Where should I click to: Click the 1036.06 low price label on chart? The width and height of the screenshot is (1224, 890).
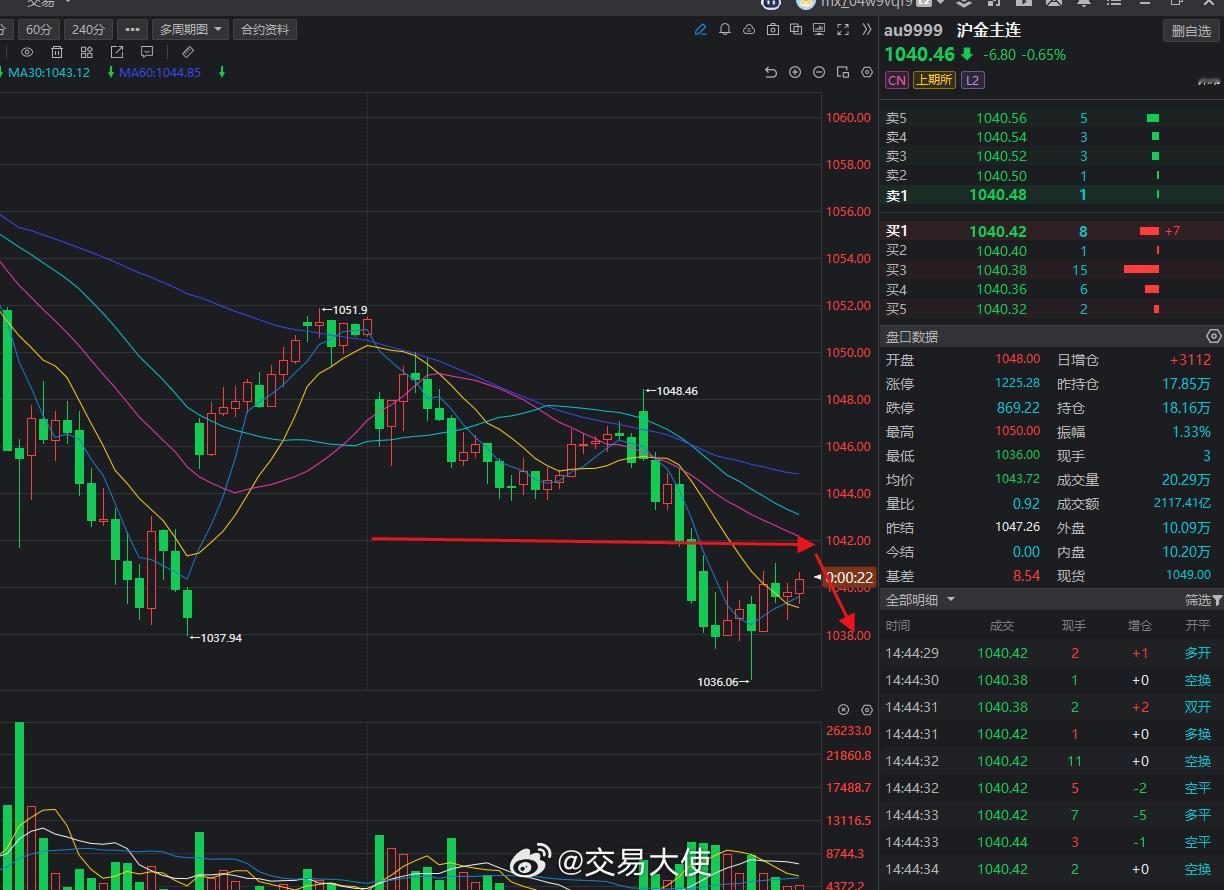(x=717, y=682)
